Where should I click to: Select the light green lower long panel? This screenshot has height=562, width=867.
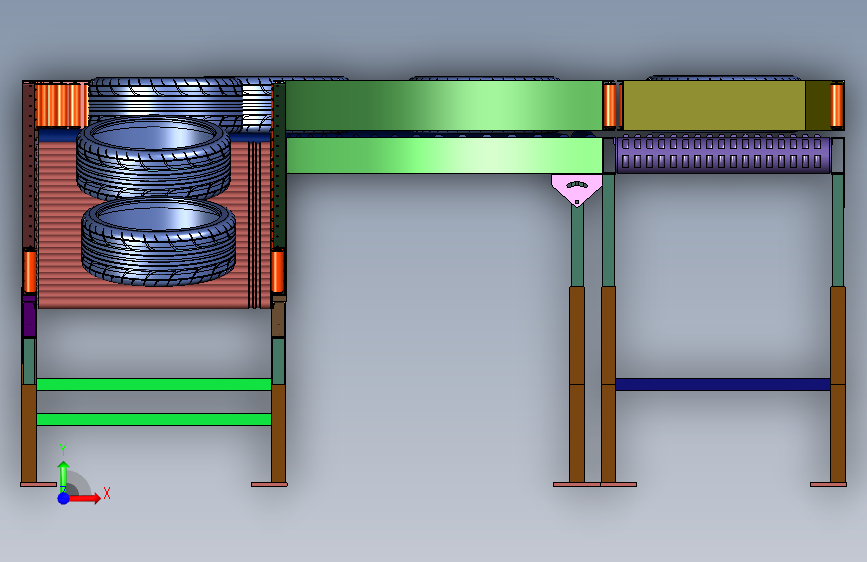click(444, 155)
